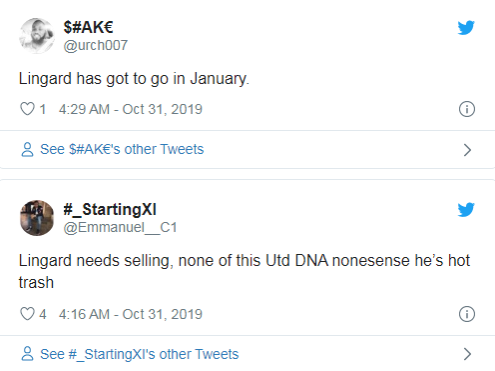
Task: Click Twitter bird icon on #_StartingXI tweet
Action: pyautogui.click(x=466, y=210)
